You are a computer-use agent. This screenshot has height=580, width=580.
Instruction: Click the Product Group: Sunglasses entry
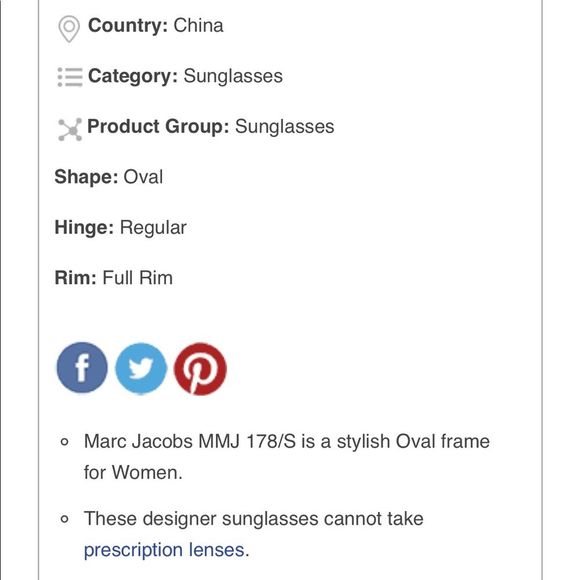click(x=210, y=127)
